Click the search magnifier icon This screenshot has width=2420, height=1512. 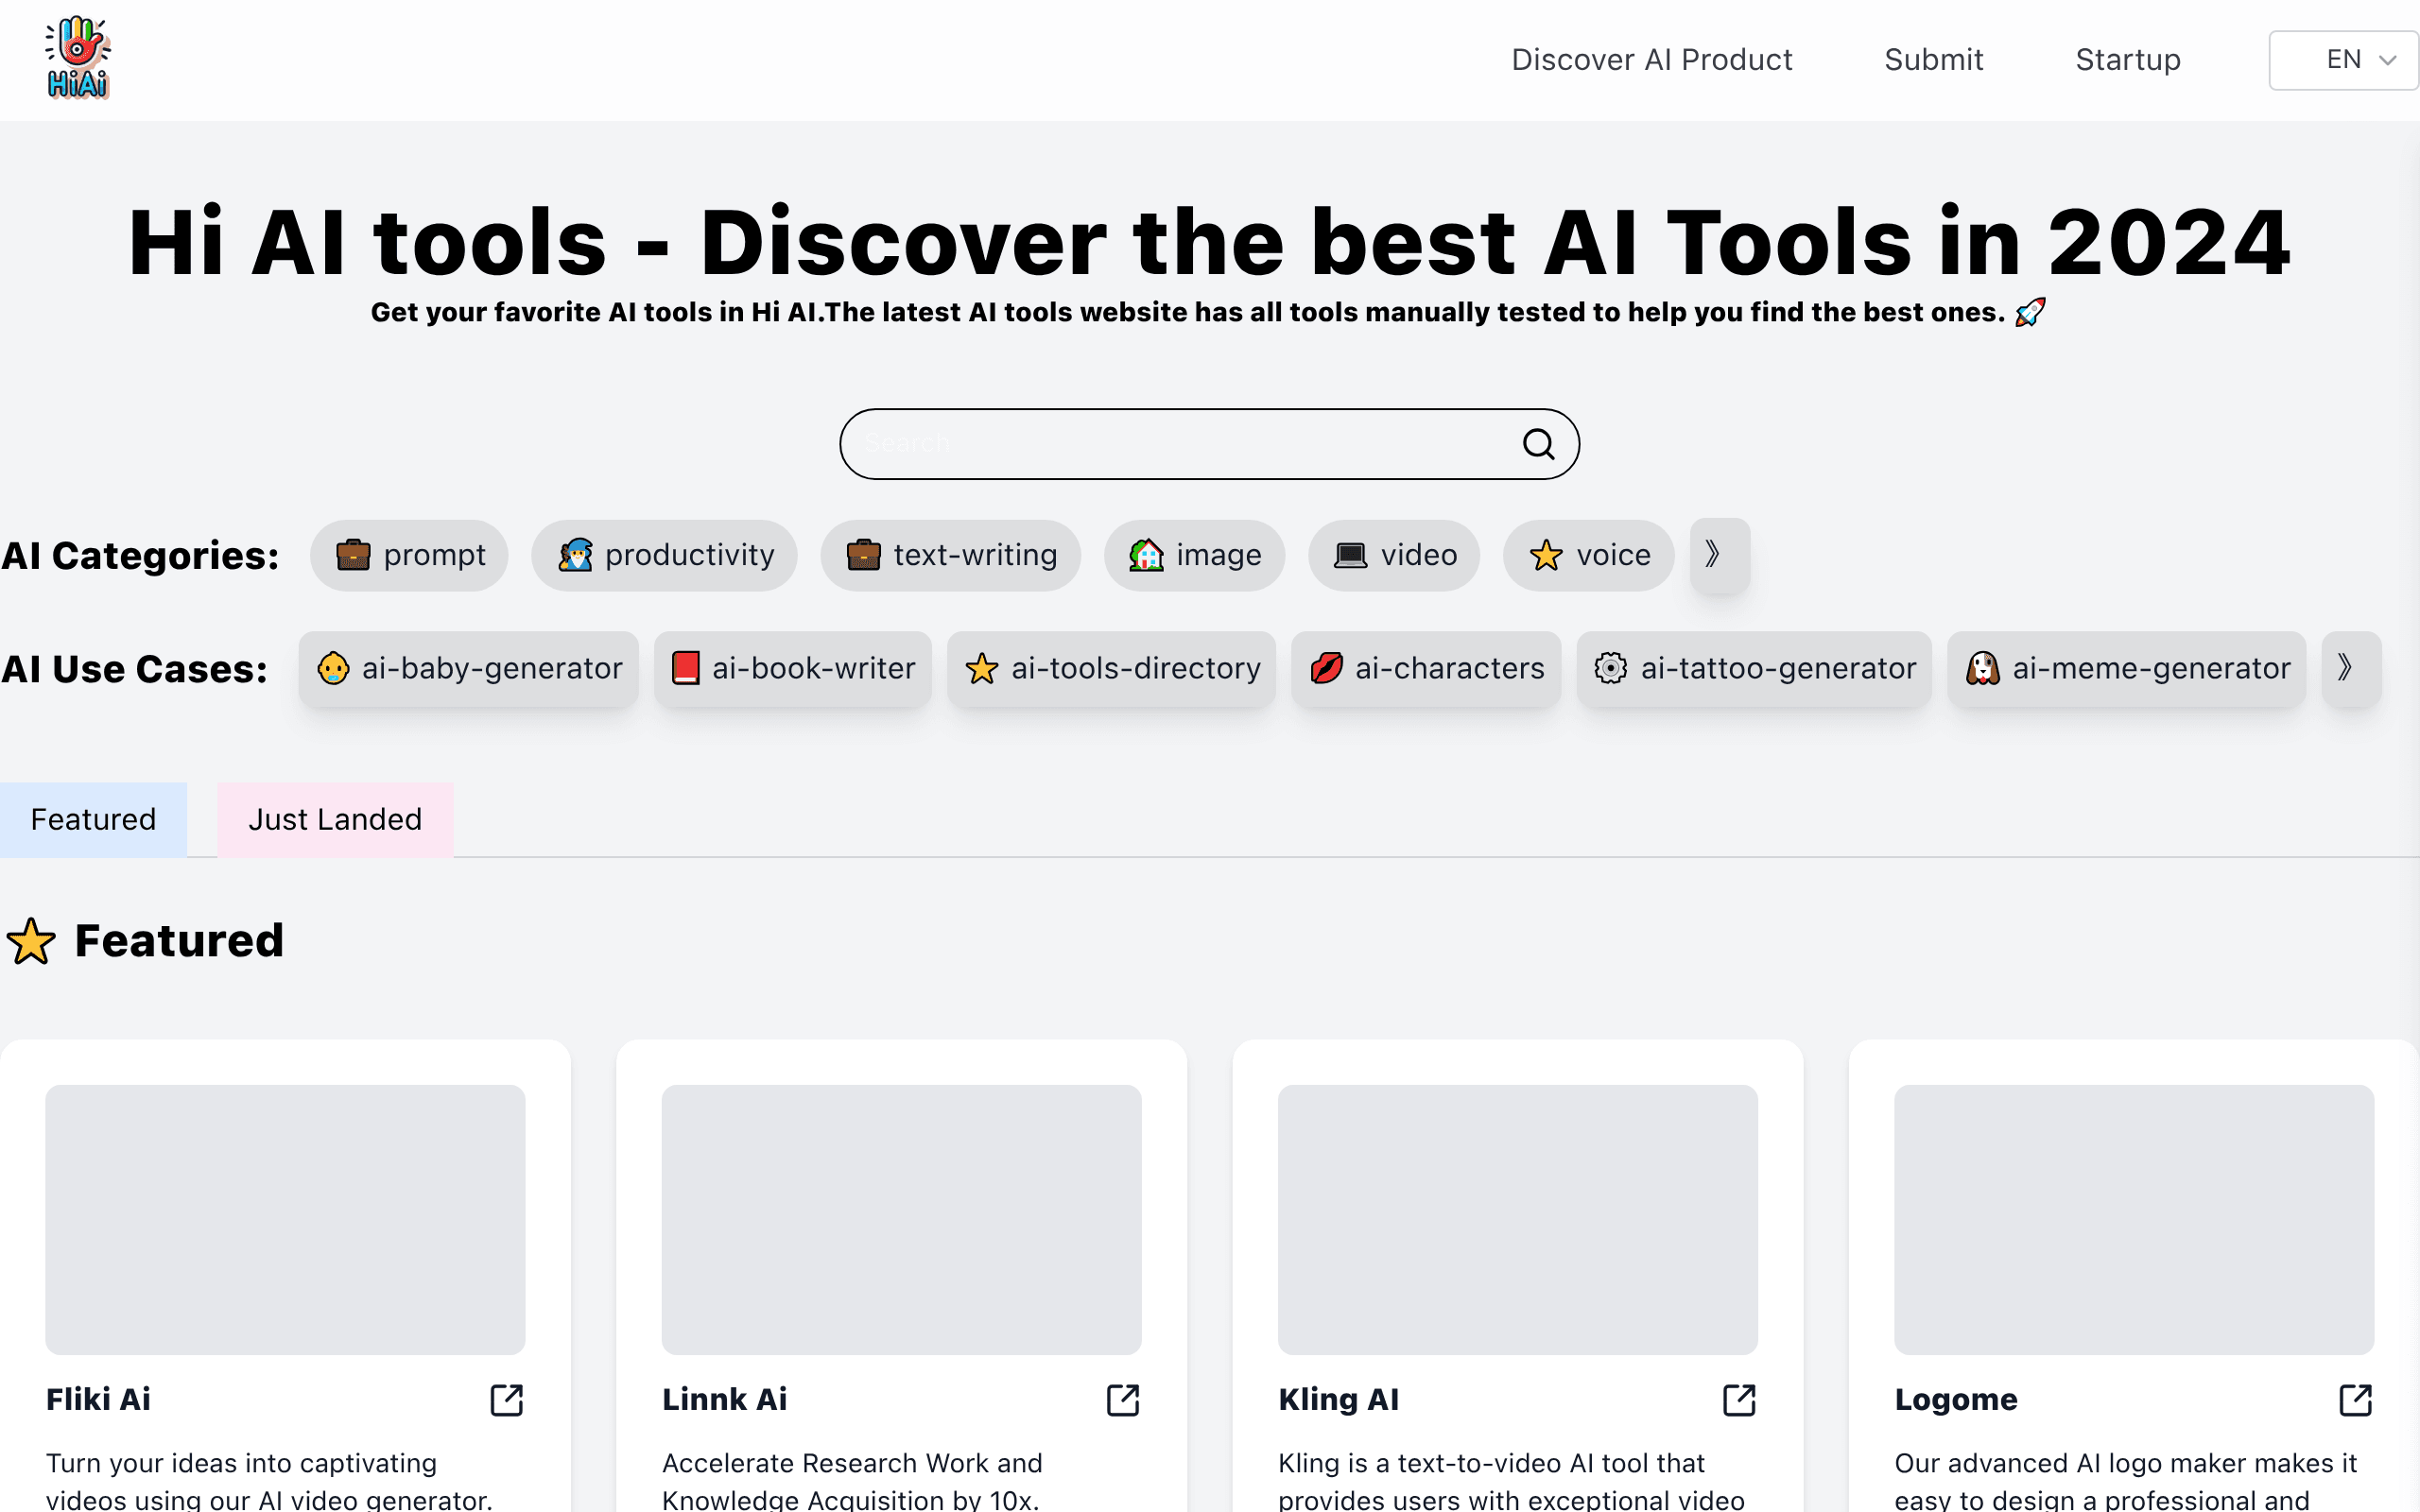click(x=1538, y=444)
